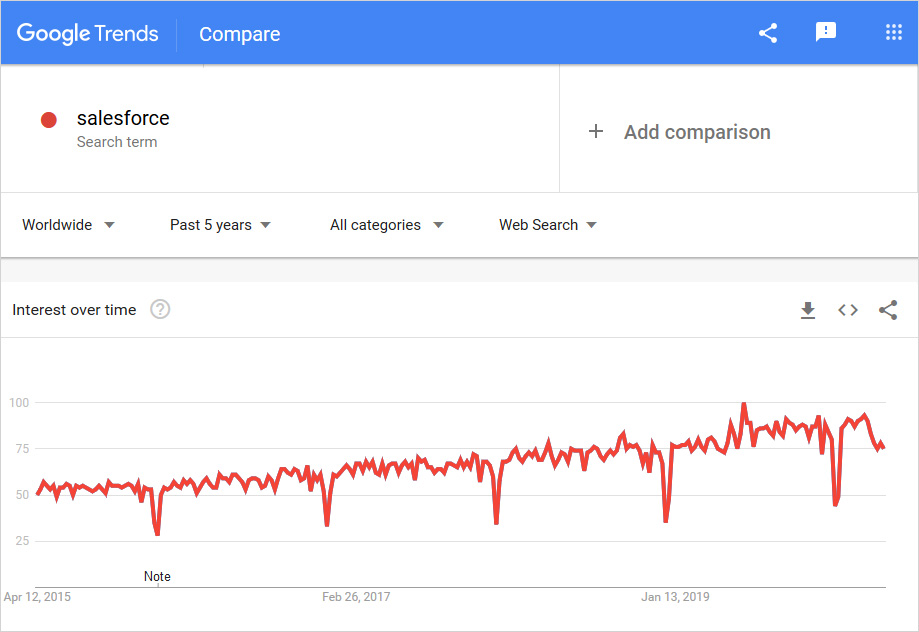This screenshot has width=919, height=632.
Task: Share the Interest over time chart
Action: [888, 310]
